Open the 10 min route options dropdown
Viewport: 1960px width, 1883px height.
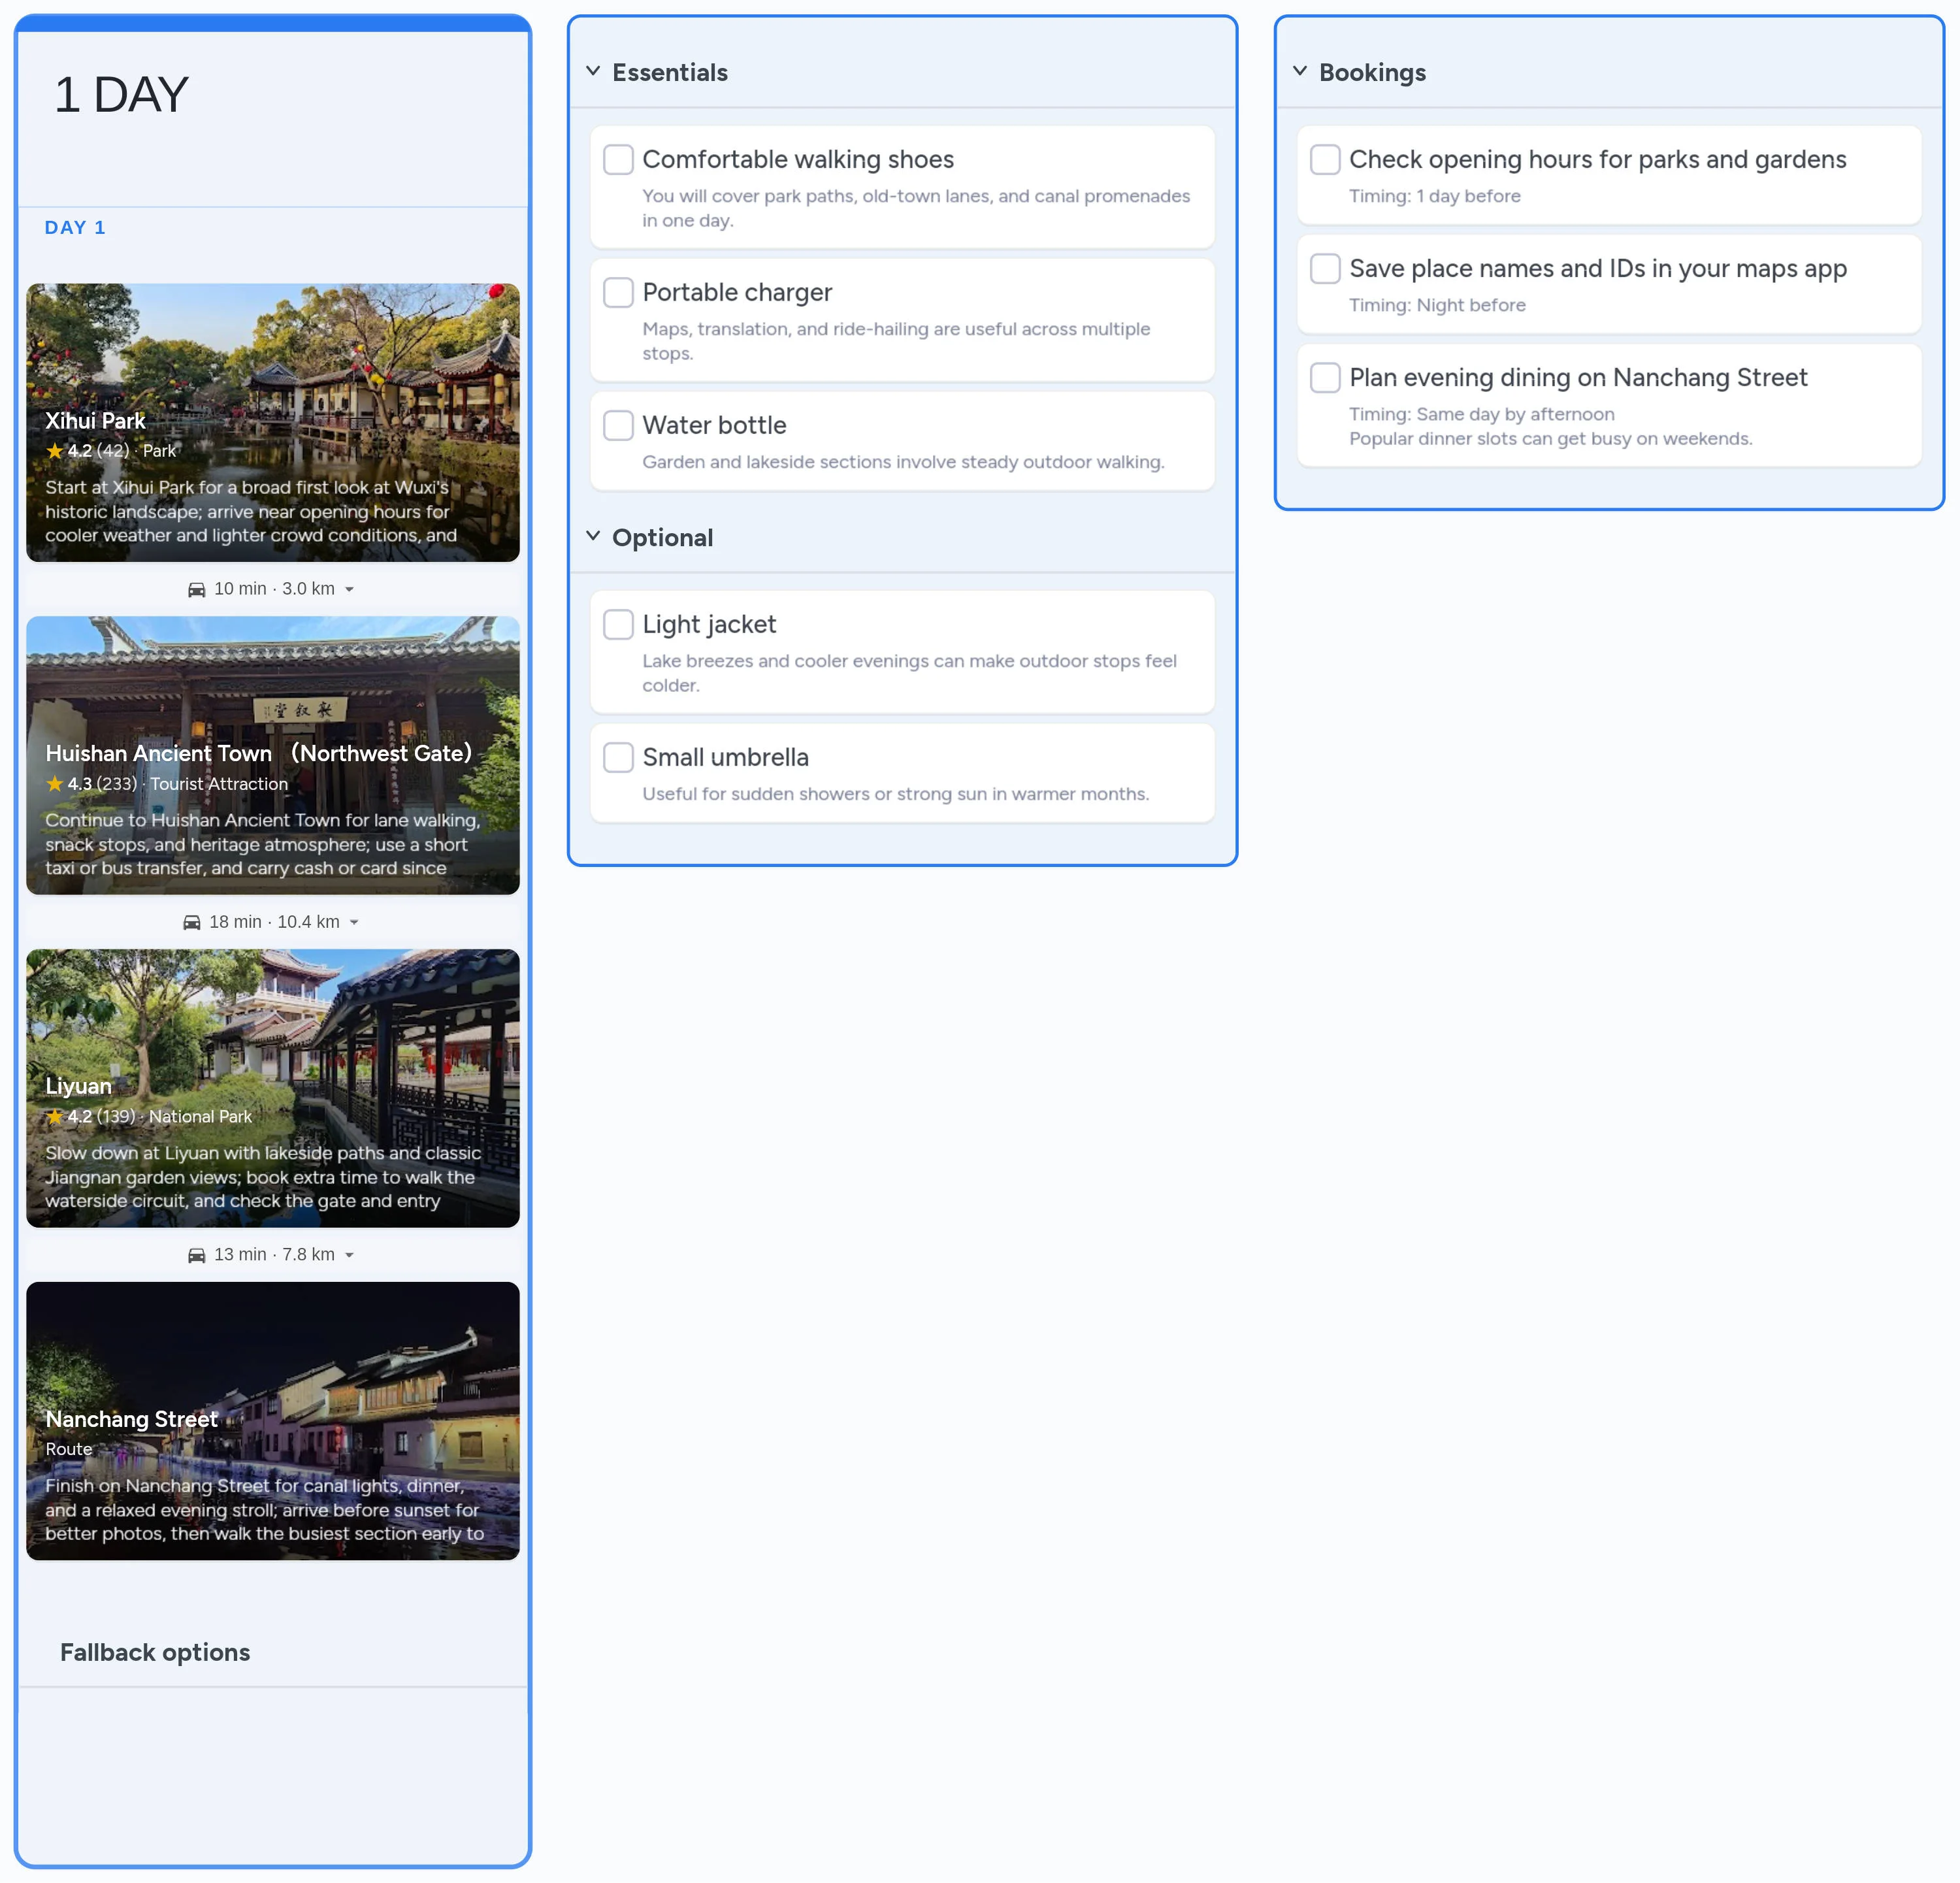tap(350, 589)
